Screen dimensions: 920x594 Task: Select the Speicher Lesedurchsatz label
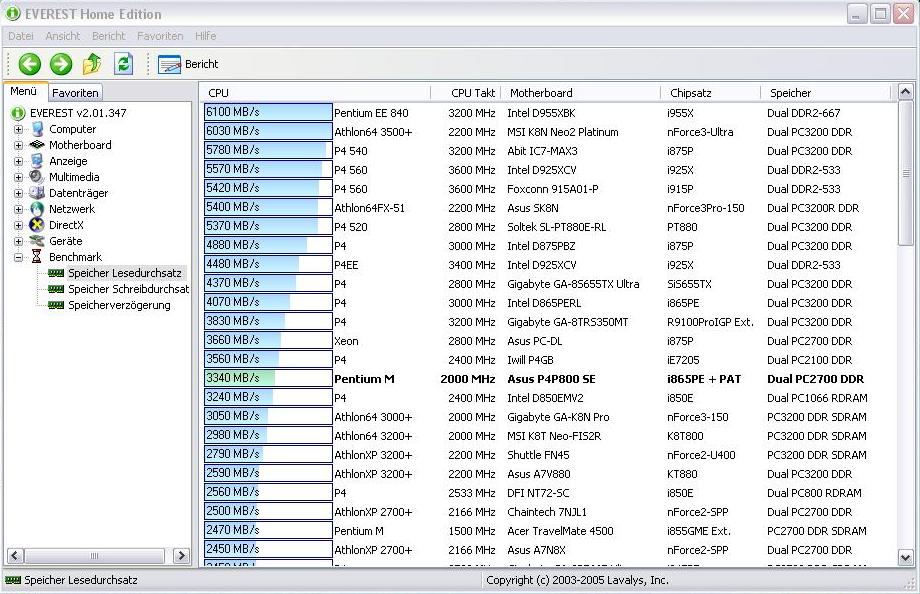[125, 273]
